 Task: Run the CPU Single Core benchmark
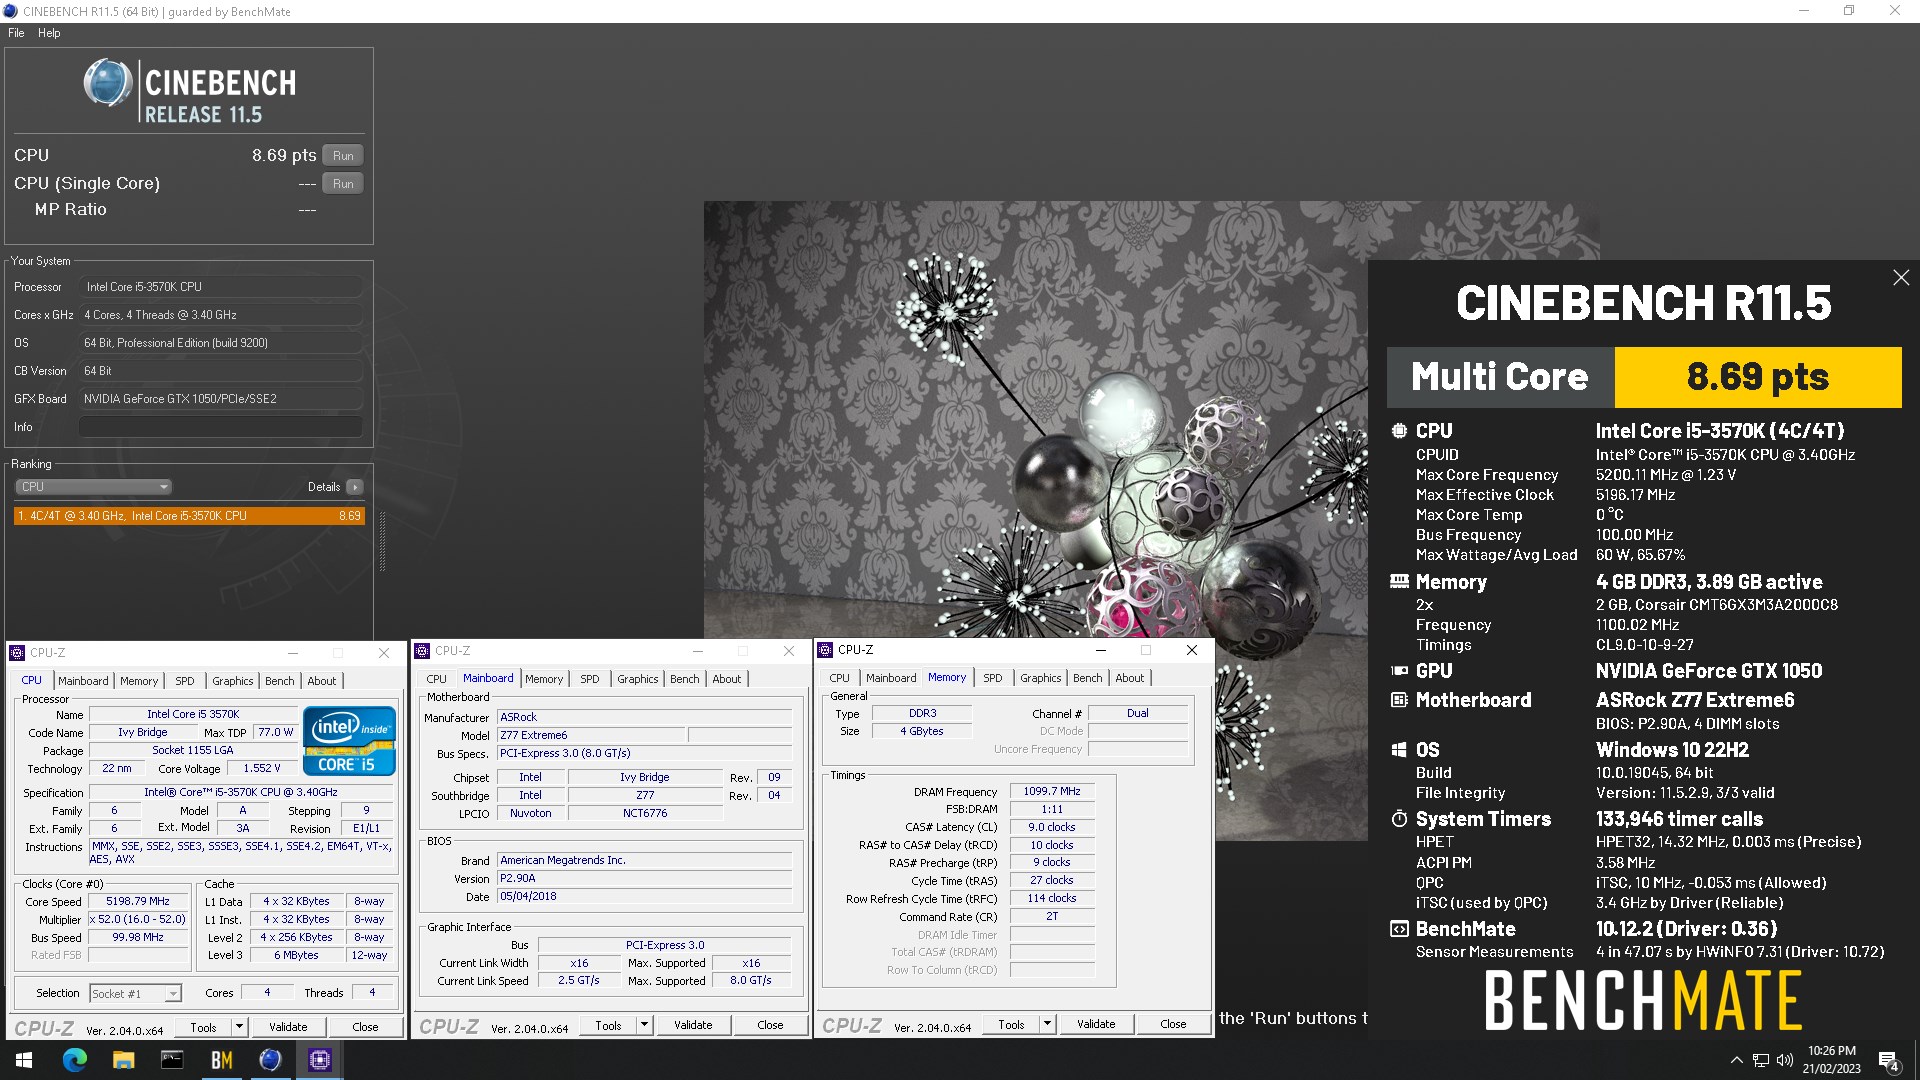pos(343,184)
